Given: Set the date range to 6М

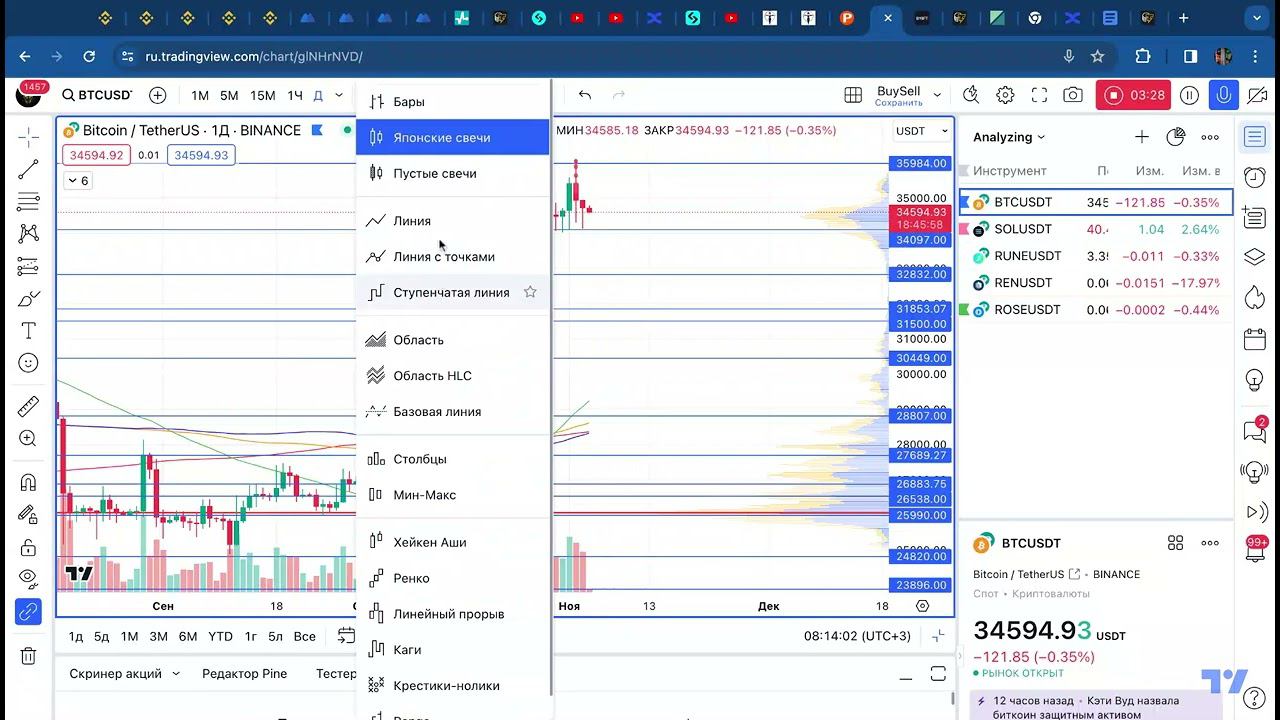Looking at the screenshot, I should (188, 636).
